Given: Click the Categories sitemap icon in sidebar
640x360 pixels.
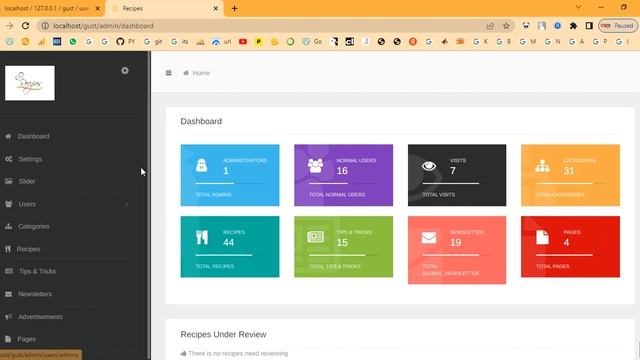Looking at the screenshot, I should [x=9, y=226].
